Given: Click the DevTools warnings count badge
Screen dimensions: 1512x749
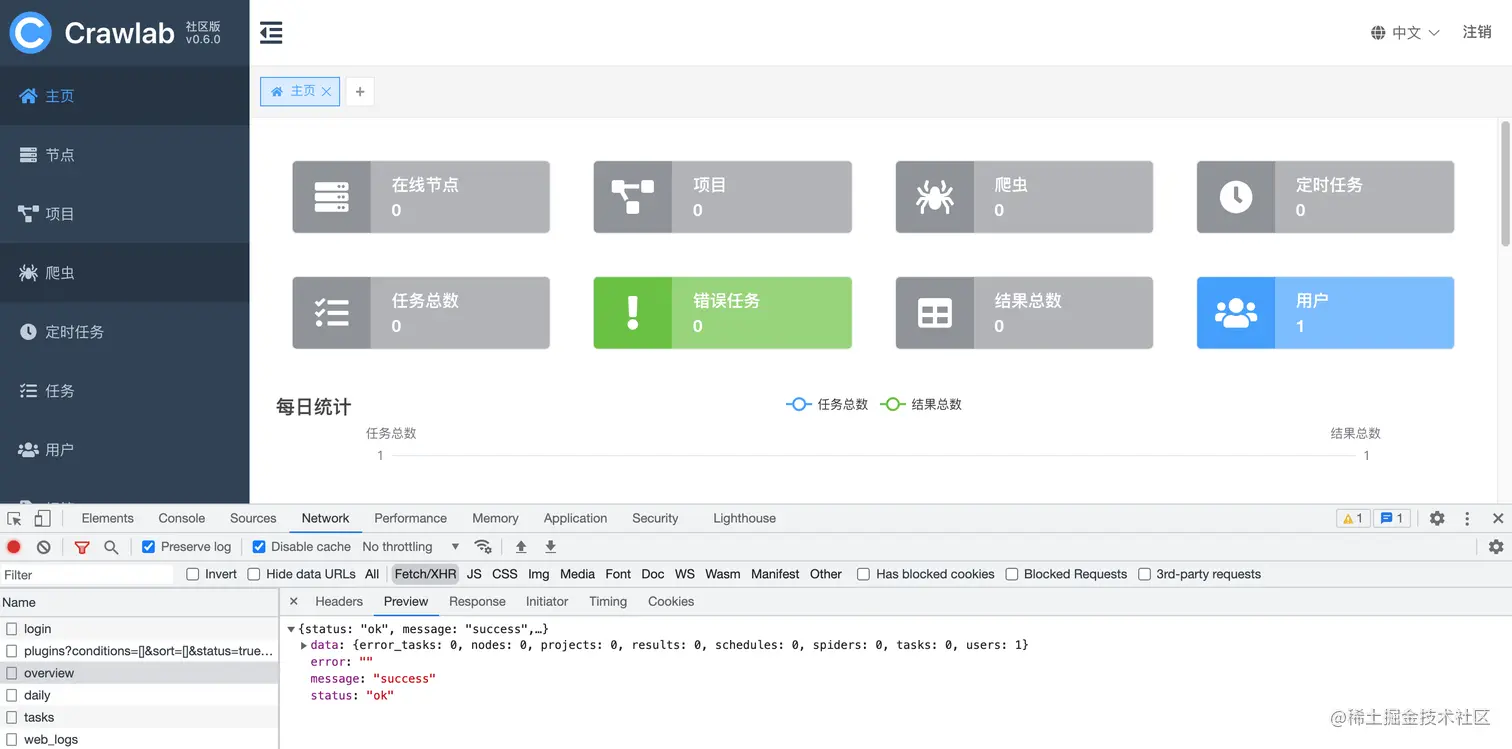Looking at the screenshot, I should coord(1352,518).
